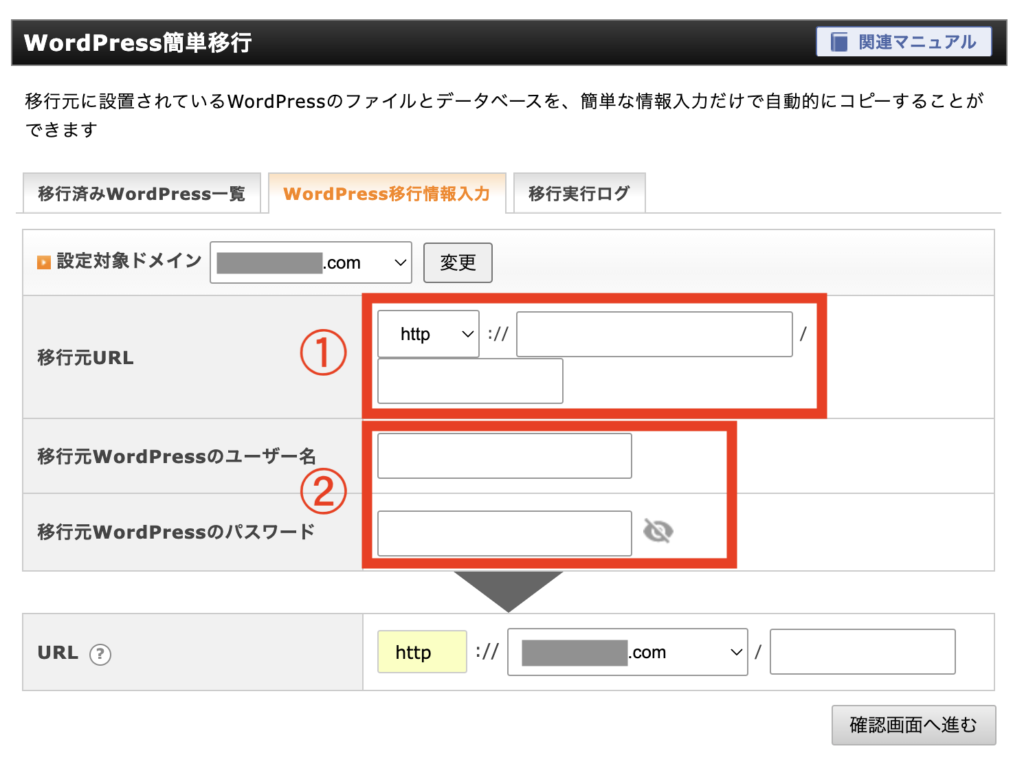Click the 移行元URL label
This screenshot has height=764, width=1024.
[86, 358]
